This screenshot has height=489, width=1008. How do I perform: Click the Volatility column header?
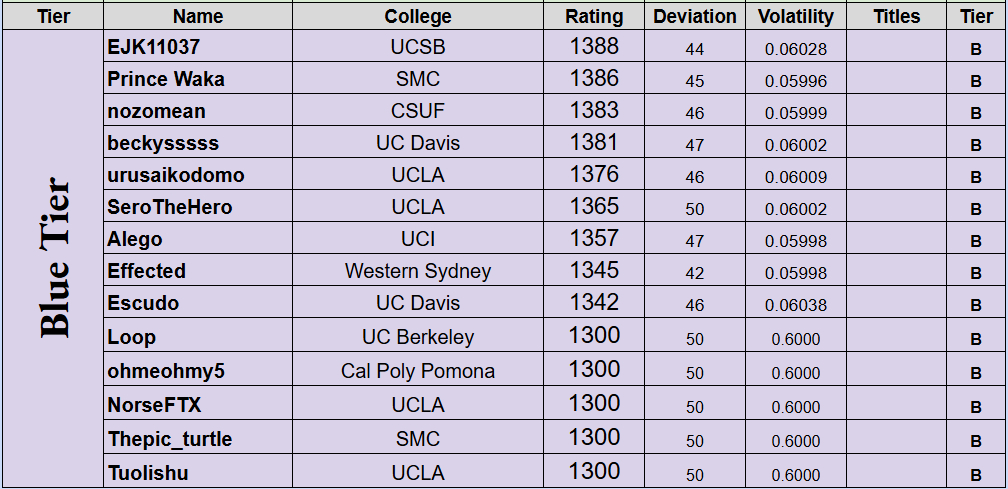coord(795,16)
